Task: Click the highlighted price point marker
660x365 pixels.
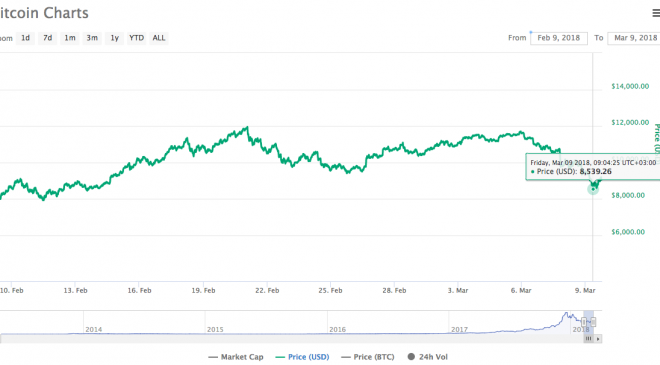Action: [593, 189]
